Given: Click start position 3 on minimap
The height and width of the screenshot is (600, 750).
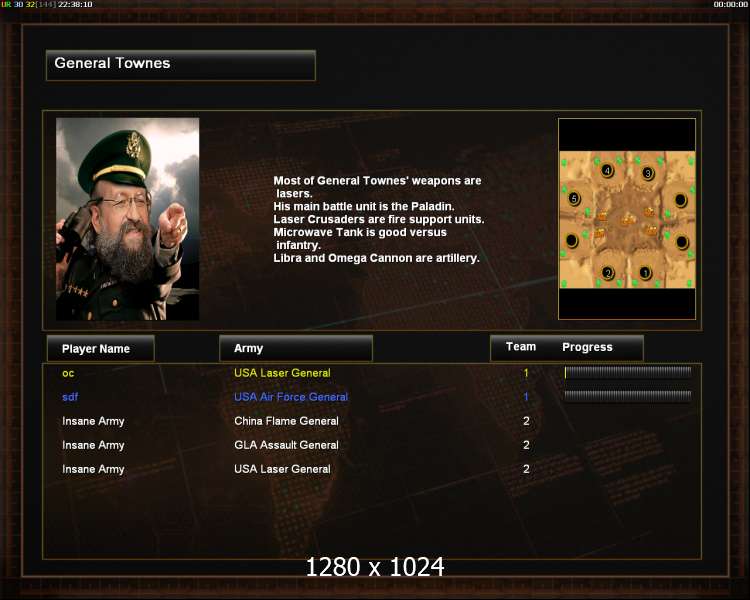Looking at the screenshot, I should coord(648,173).
